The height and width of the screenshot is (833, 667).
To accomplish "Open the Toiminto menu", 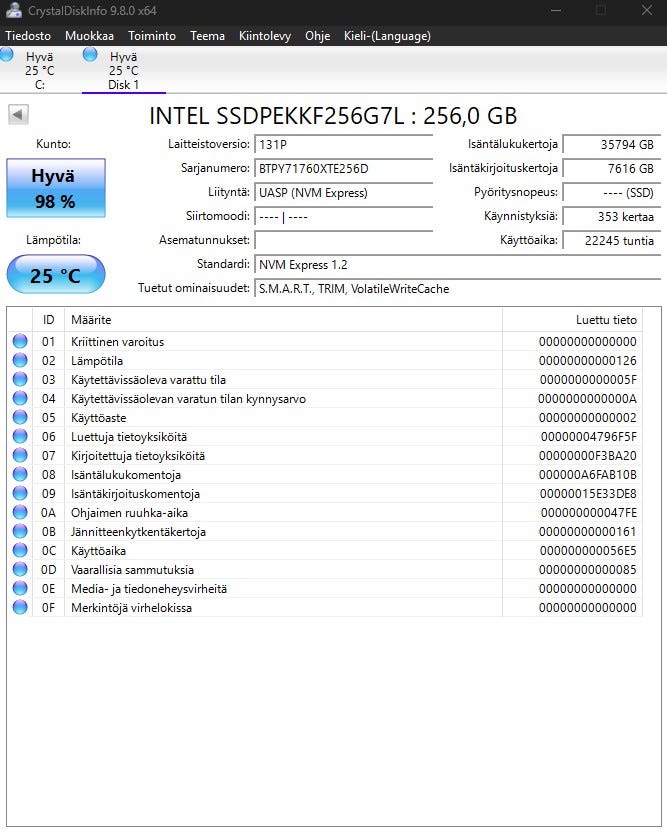I will (152, 36).
